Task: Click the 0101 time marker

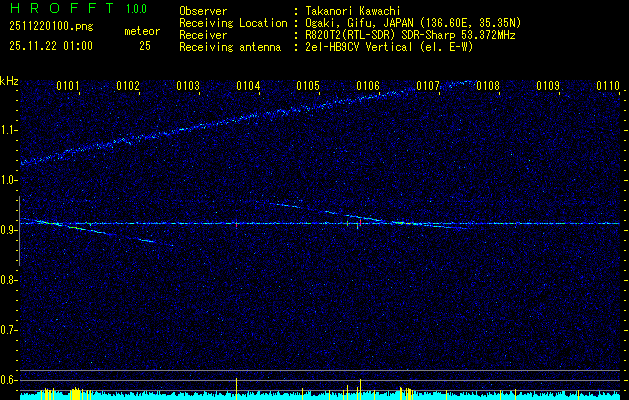Action: [x=68, y=87]
